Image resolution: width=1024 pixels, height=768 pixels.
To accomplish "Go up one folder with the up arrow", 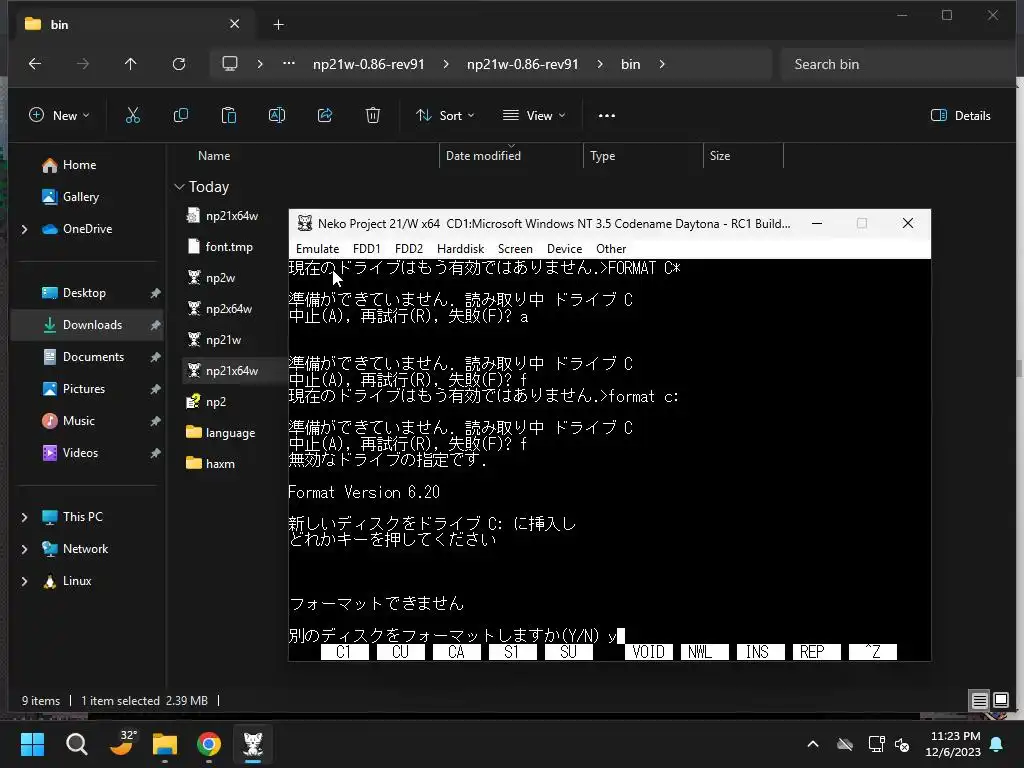I will coord(131,64).
